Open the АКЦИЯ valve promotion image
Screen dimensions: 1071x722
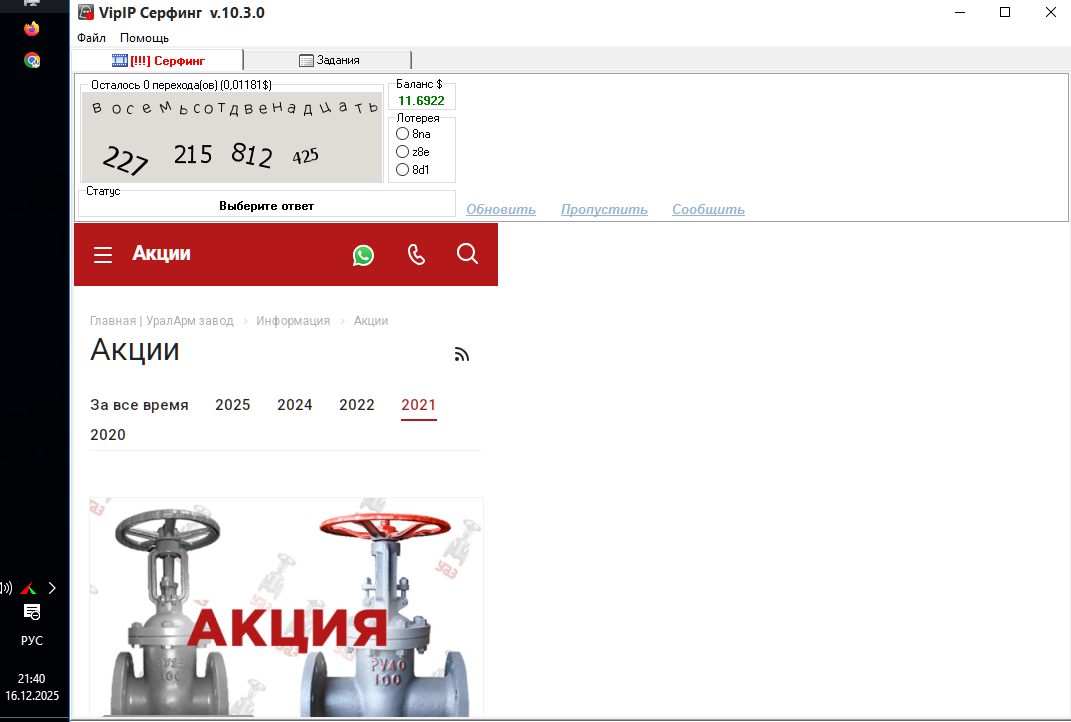286,607
